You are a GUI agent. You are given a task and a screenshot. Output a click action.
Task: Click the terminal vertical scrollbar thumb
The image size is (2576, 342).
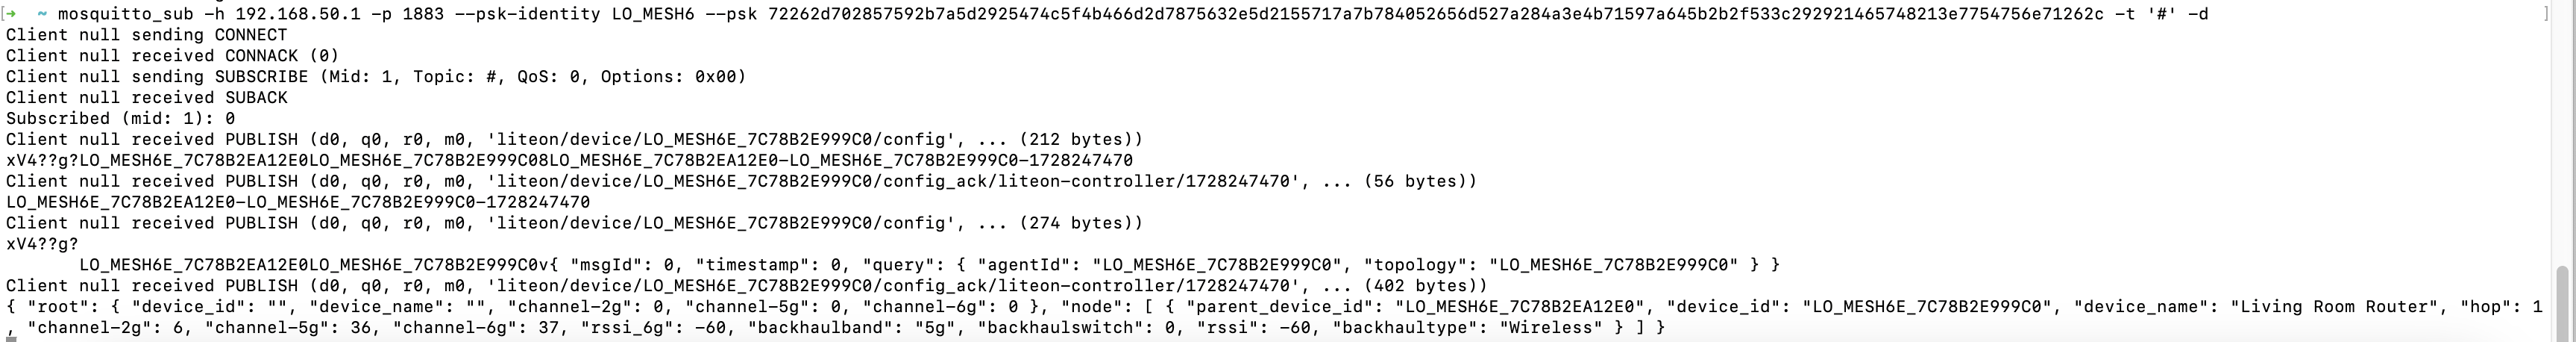2560,303
